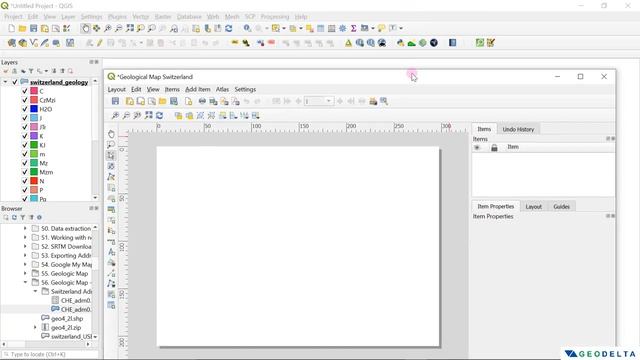Open the Layout menu in layout window
The height and width of the screenshot is (360, 640).
click(116, 89)
